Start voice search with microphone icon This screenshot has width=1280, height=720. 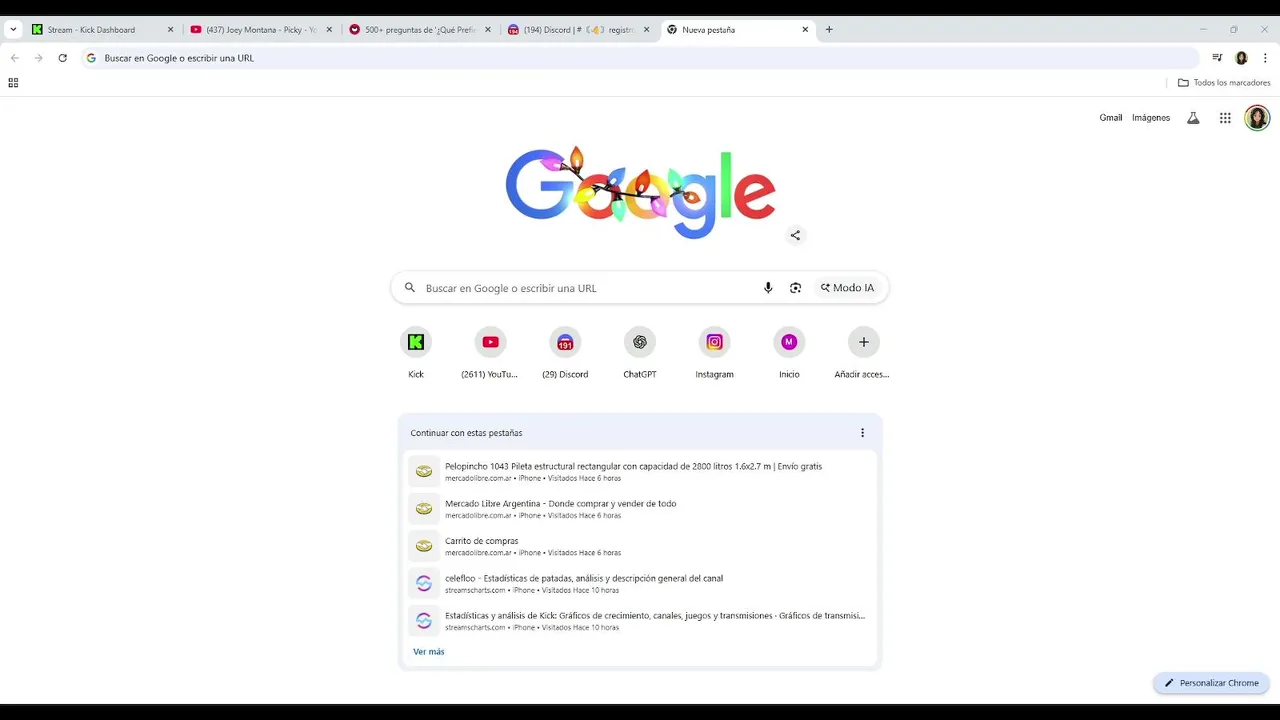tap(768, 288)
